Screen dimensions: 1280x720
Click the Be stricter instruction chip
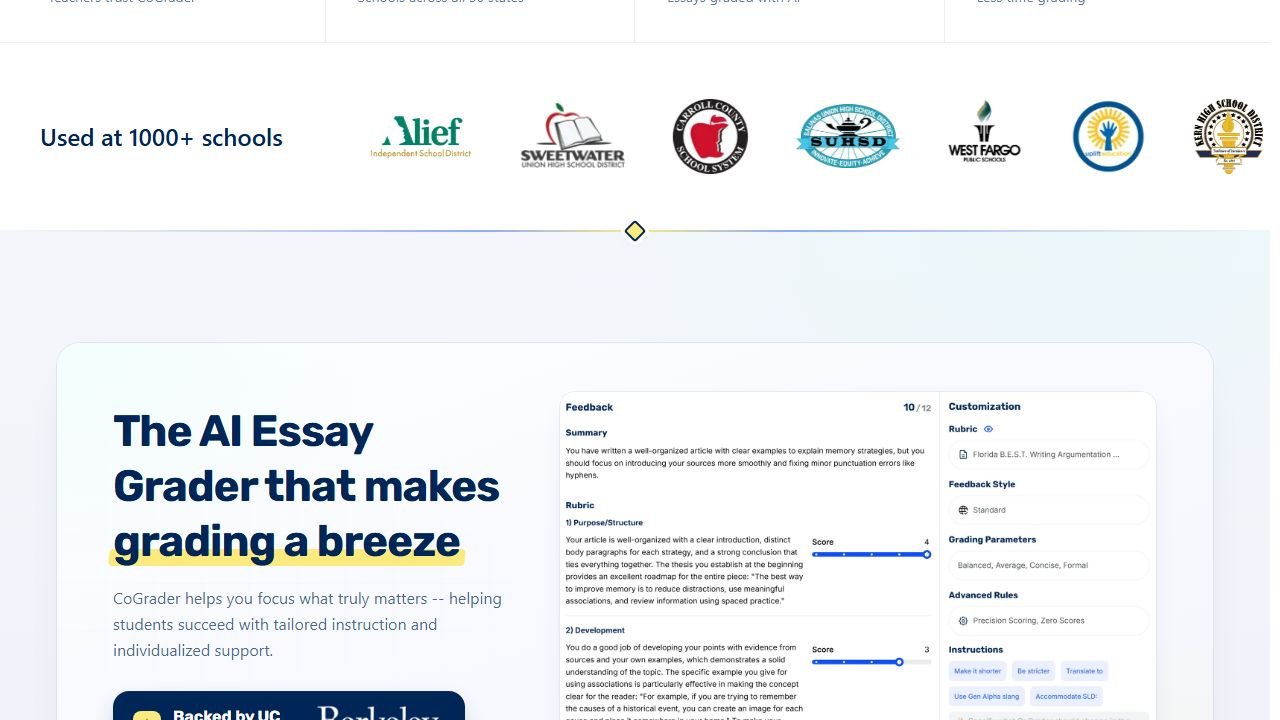[x=1033, y=672]
